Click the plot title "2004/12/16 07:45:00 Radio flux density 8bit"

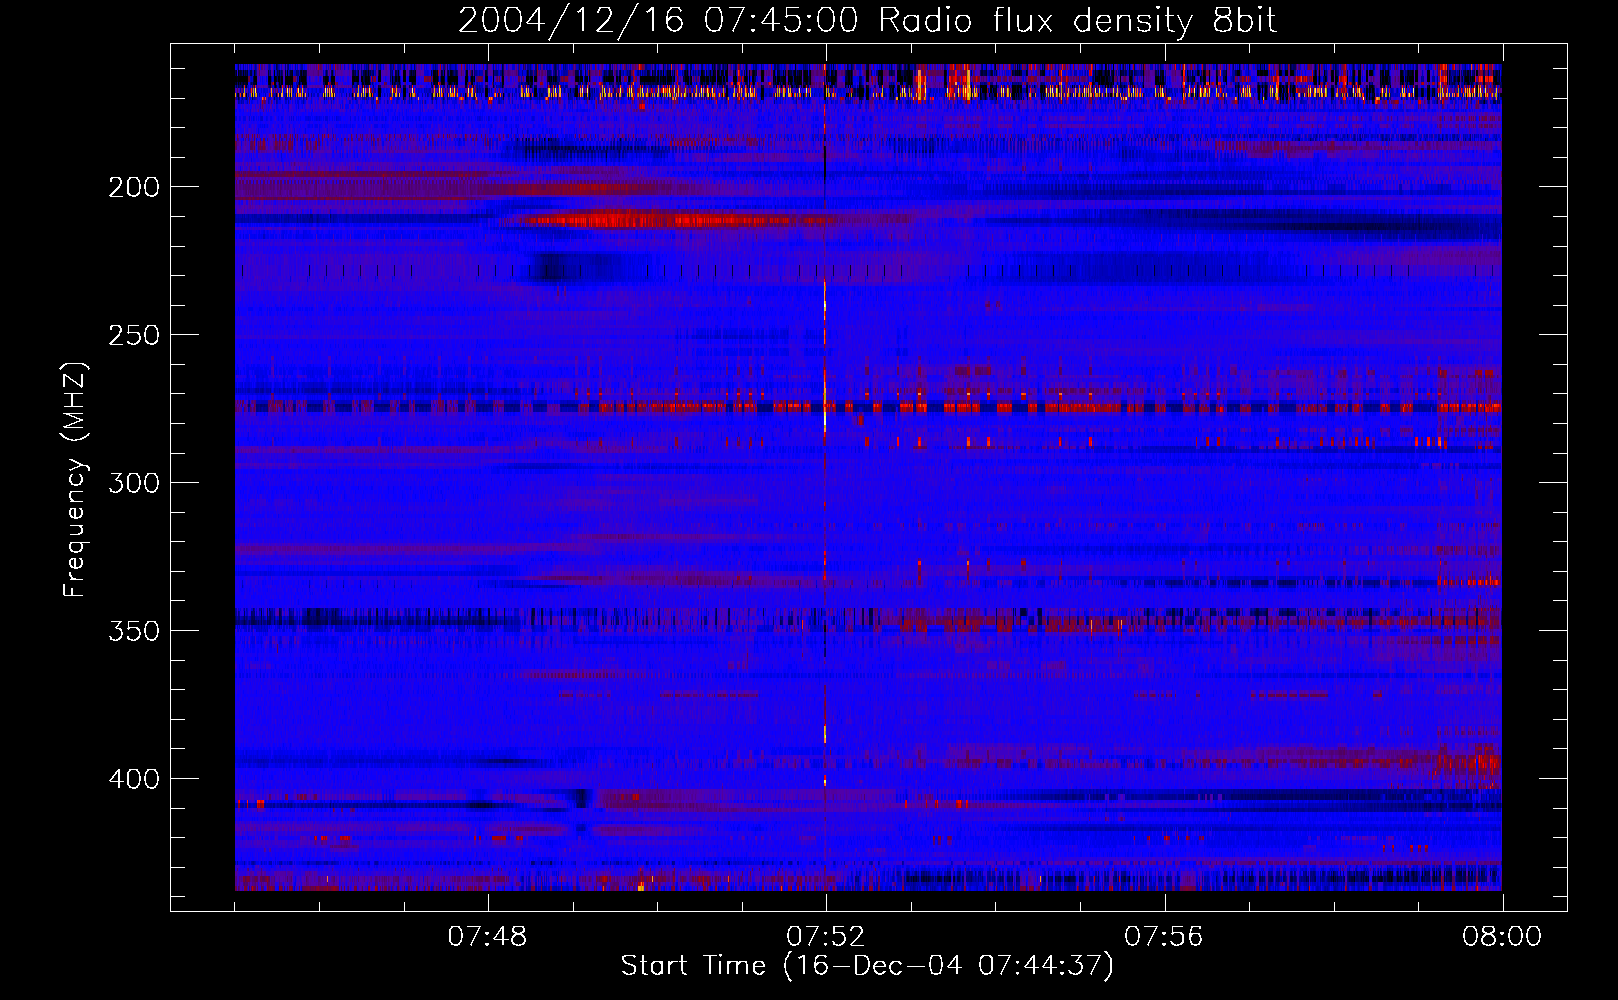[x=867, y=21]
